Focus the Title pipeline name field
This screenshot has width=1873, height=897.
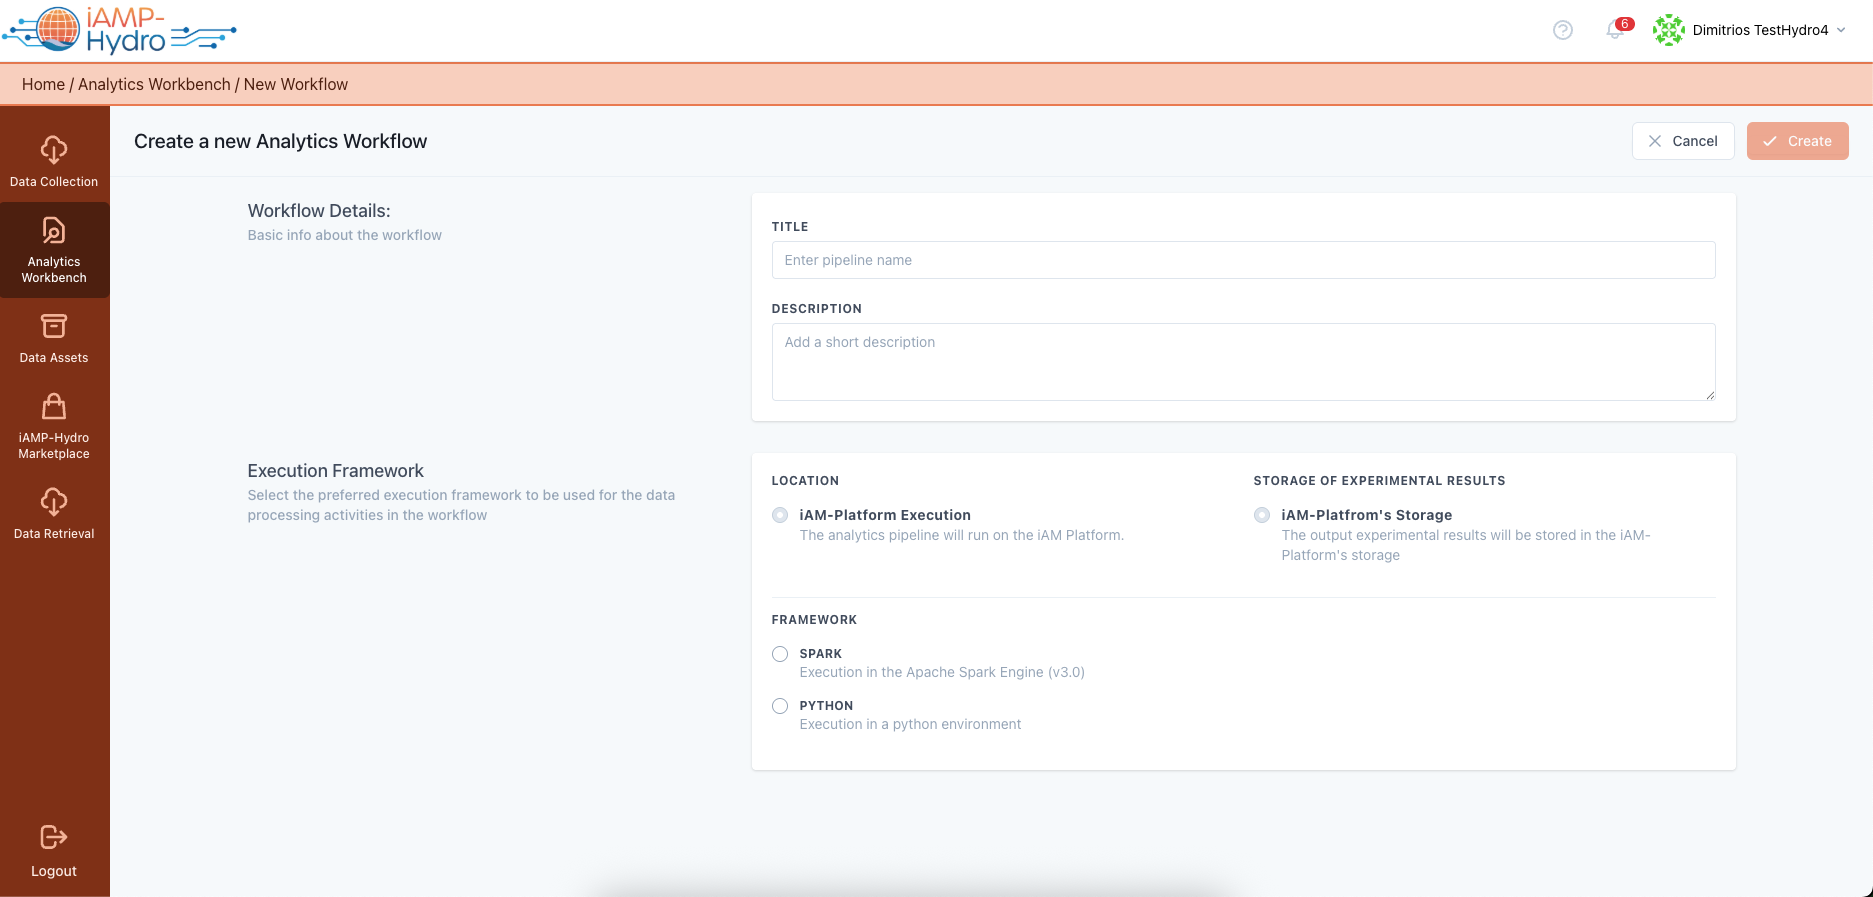(x=1243, y=260)
